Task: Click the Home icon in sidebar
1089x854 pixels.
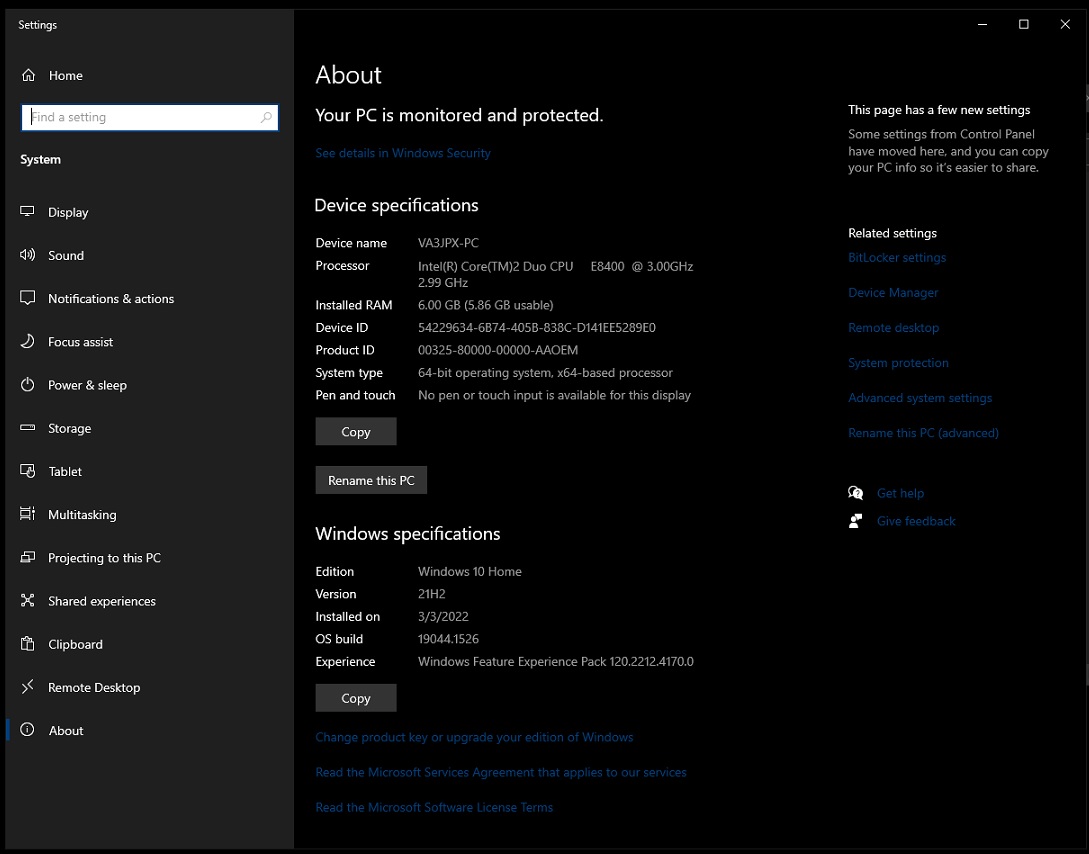Action: coord(28,76)
